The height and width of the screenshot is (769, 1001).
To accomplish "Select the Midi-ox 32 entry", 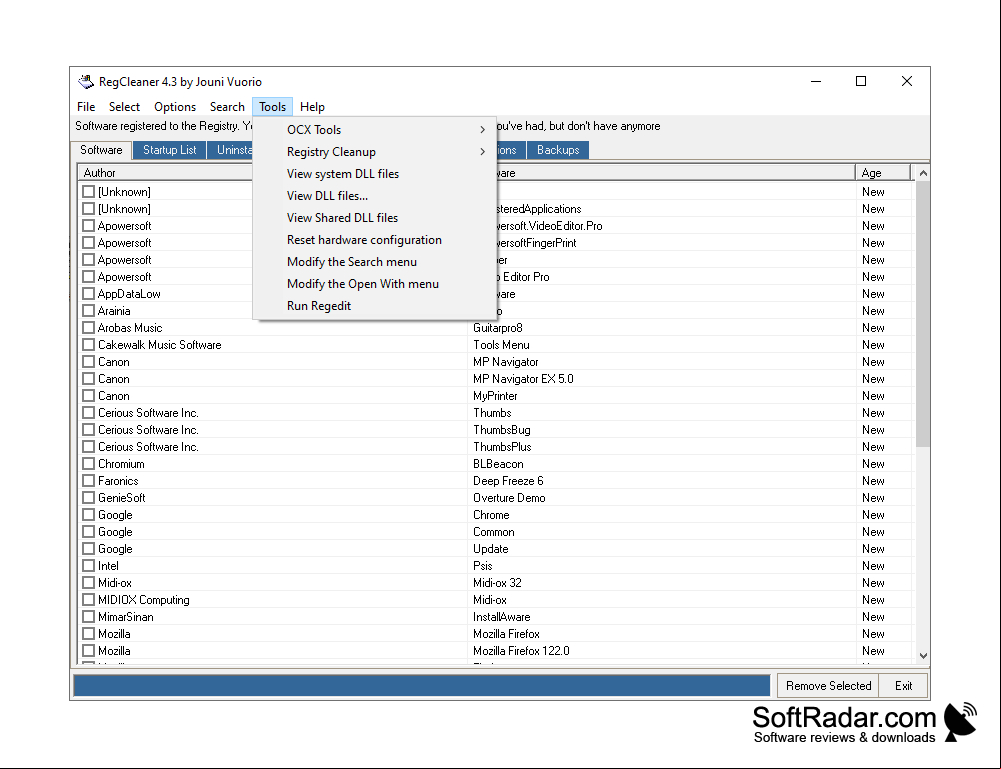I will (497, 583).
